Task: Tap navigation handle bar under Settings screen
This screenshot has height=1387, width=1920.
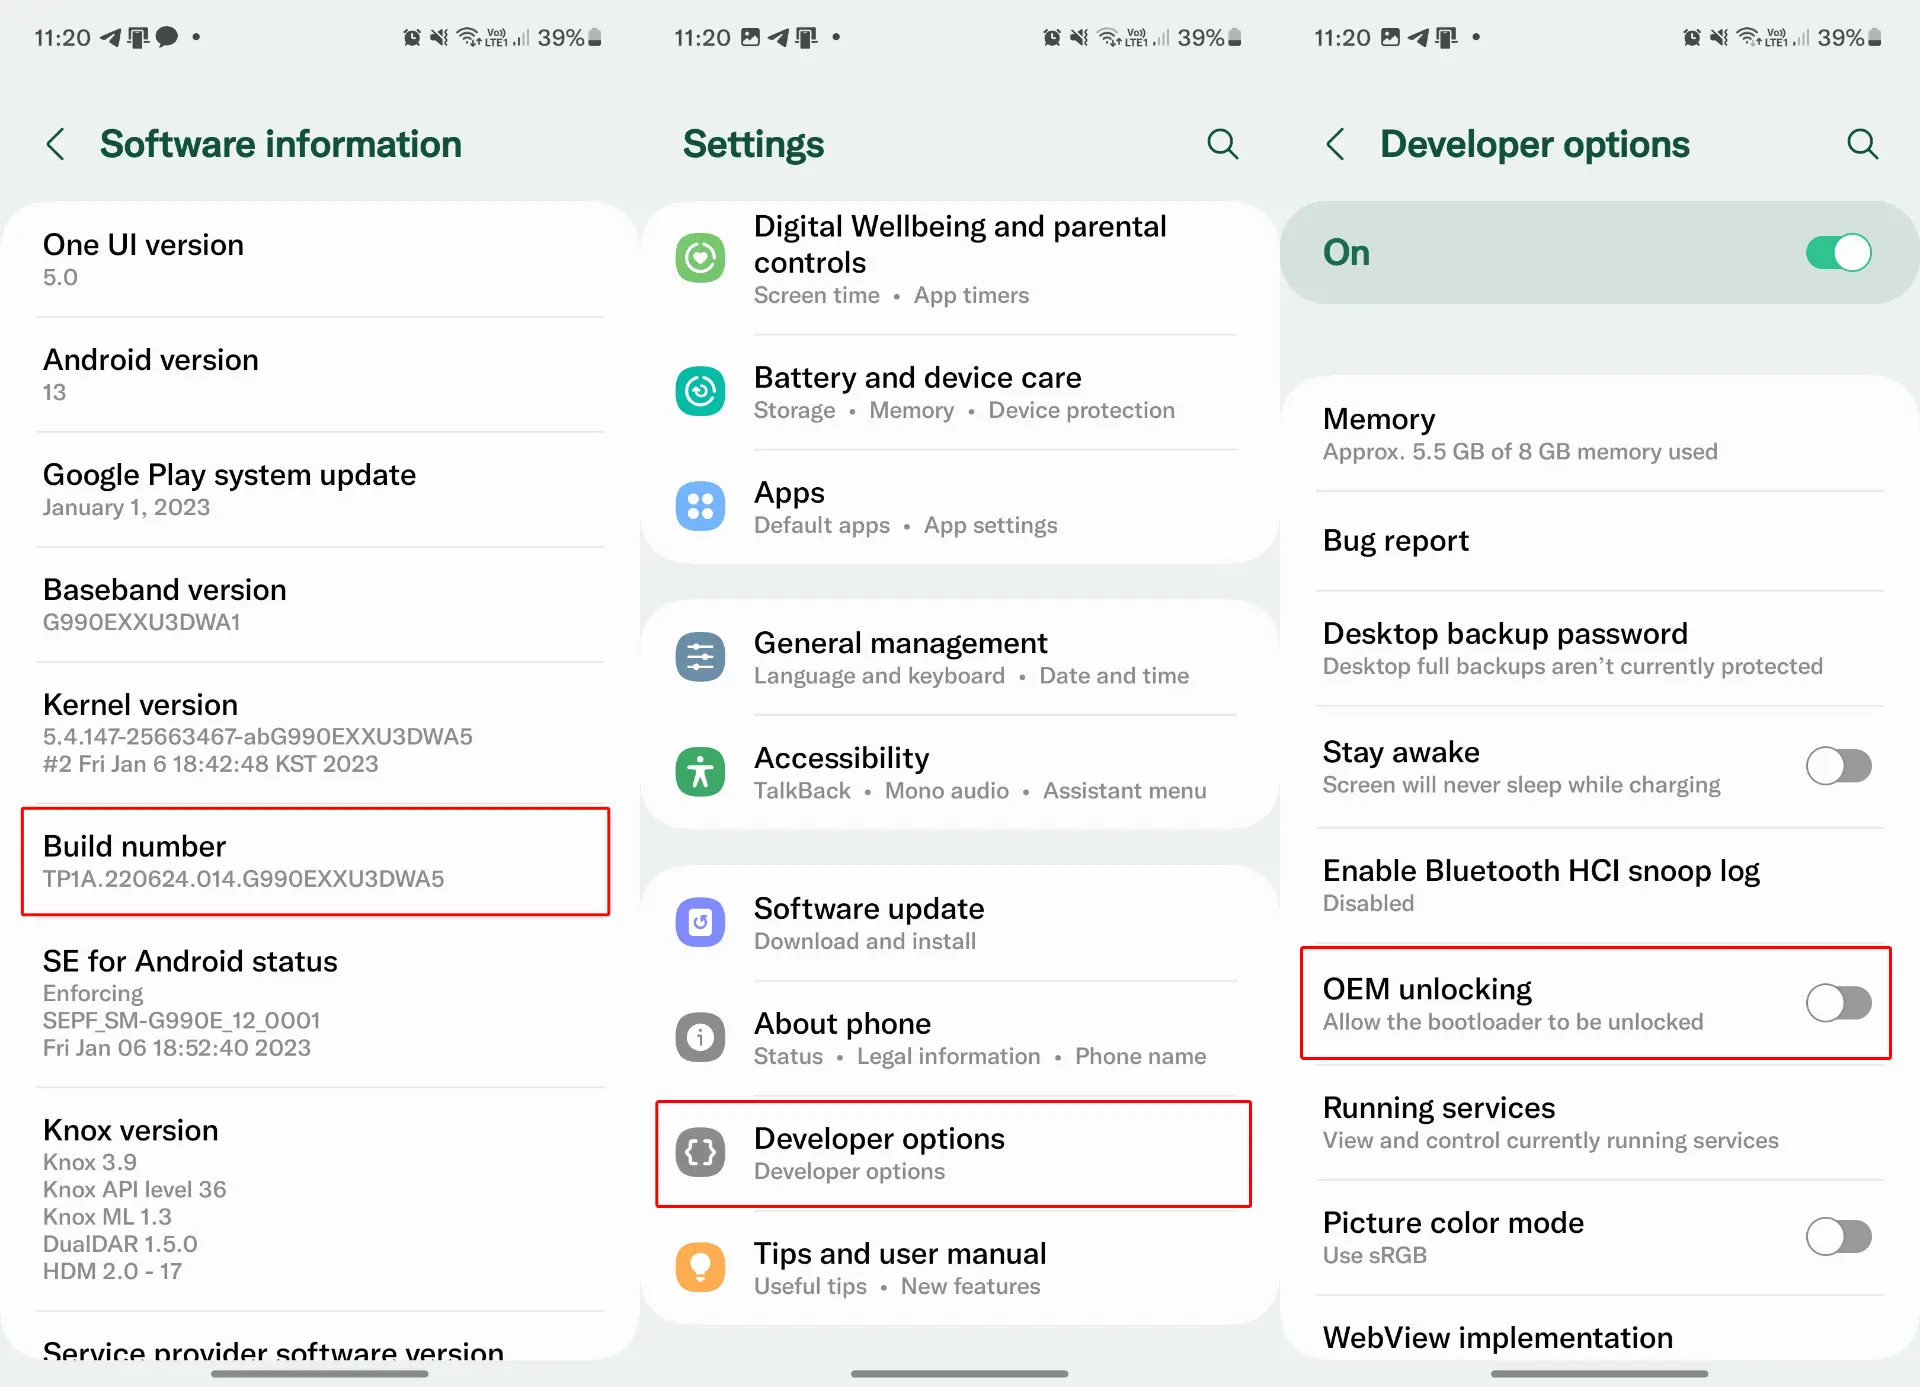Action: pos(959,1374)
